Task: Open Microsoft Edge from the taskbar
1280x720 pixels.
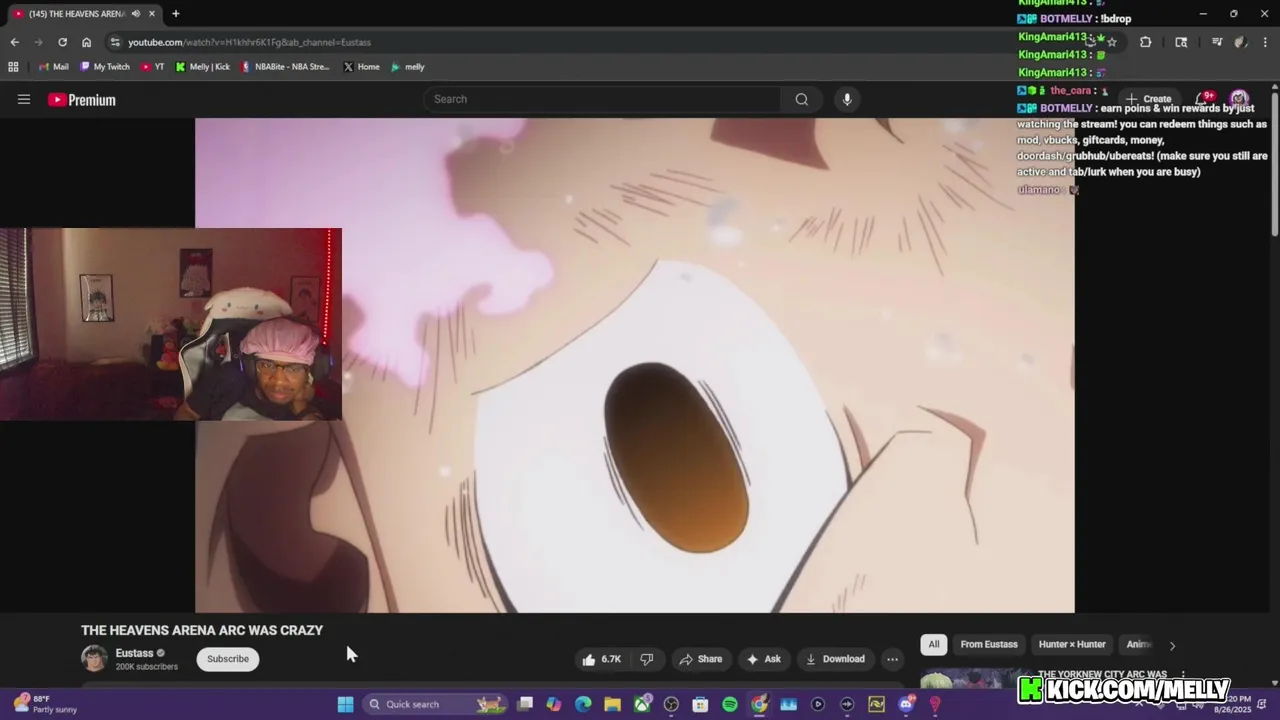Action: pyautogui.click(x=583, y=704)
